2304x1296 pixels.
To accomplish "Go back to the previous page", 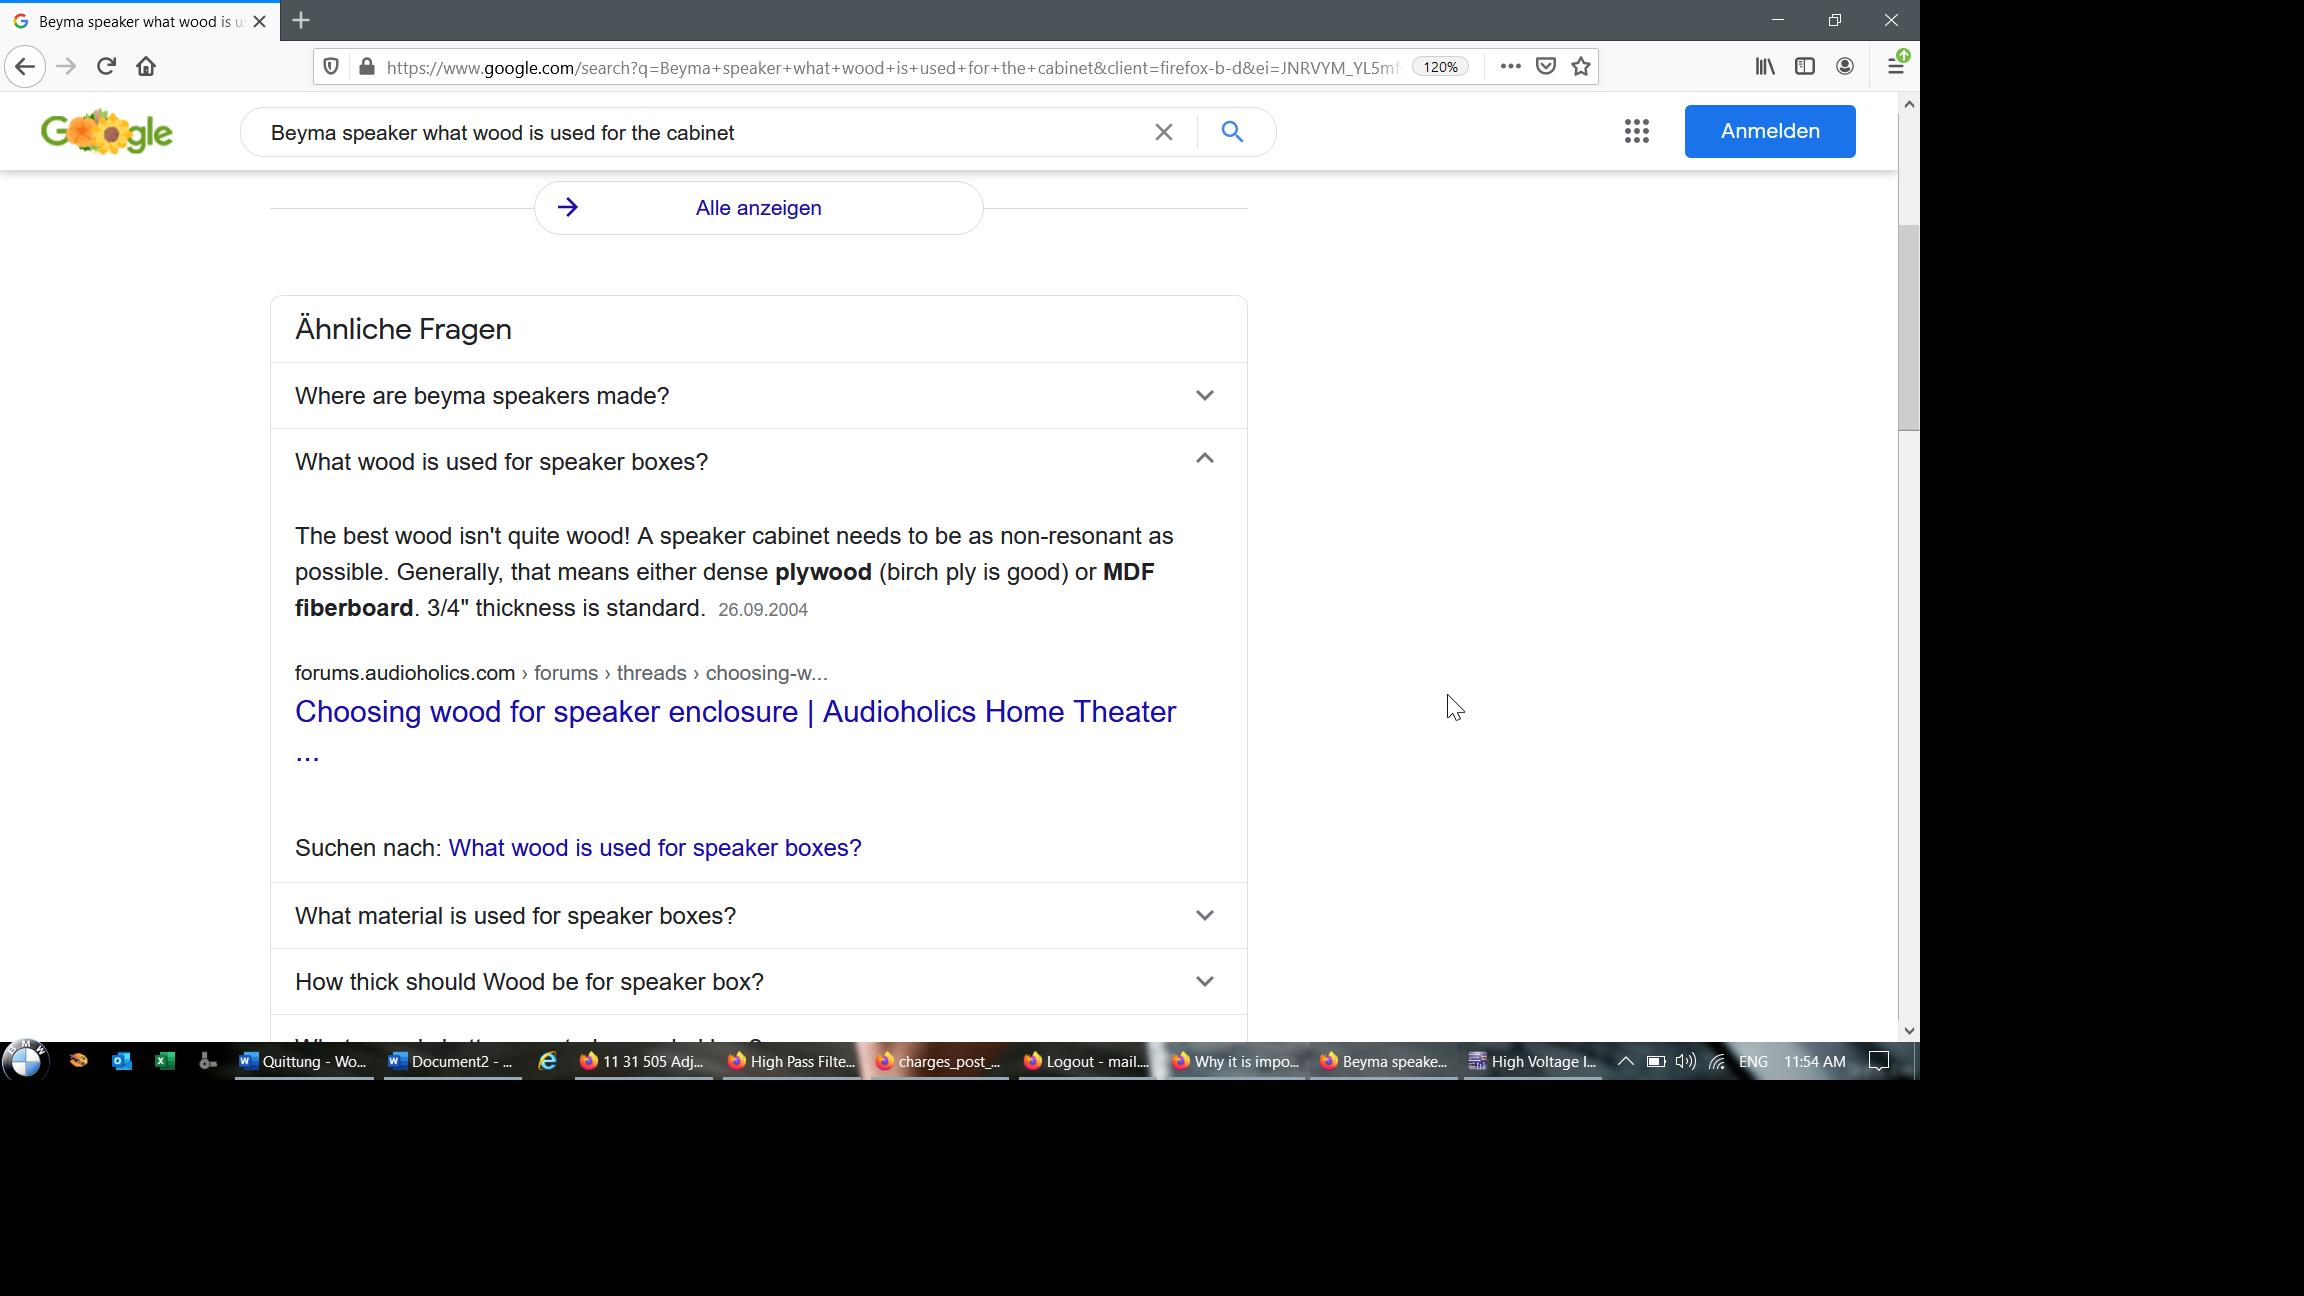I will point(25,67).
